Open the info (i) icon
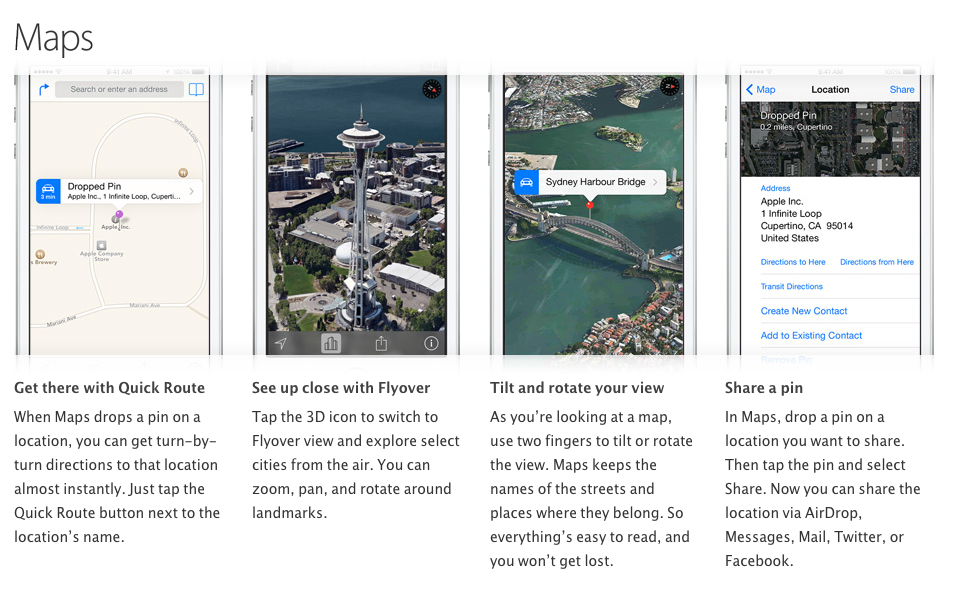The width and height of the screenshot is (973, 593). click(x=431, y=343)
